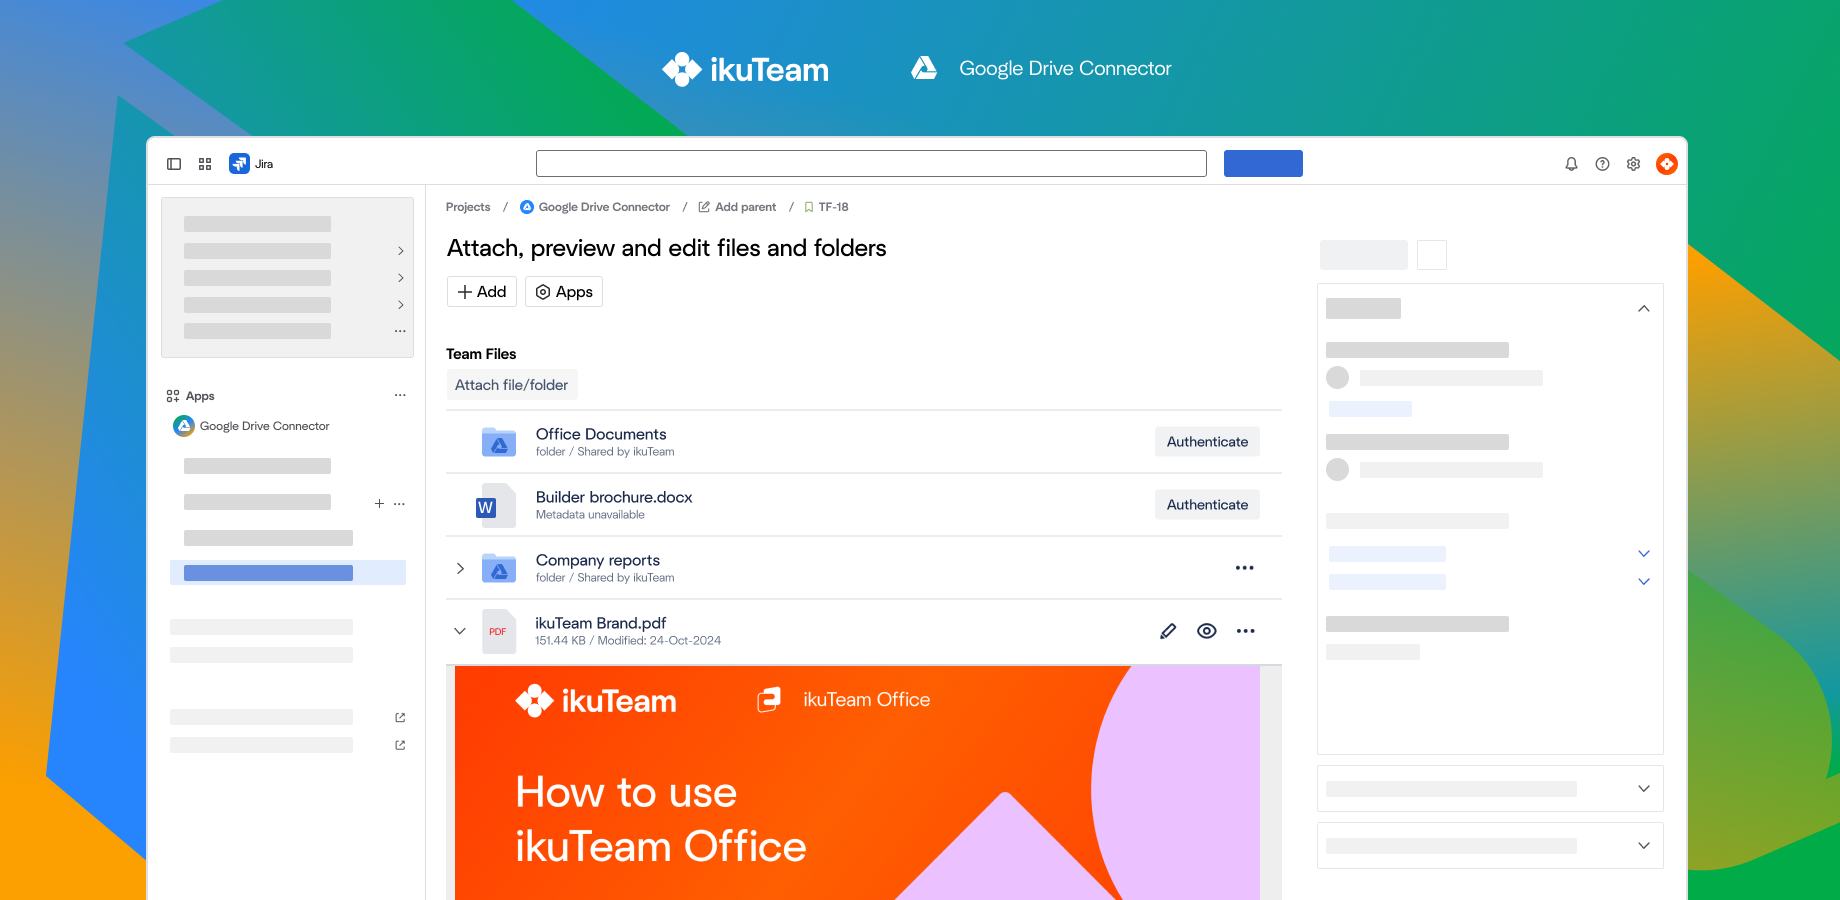Collapse the top details panel chevron

(1643, 309)
